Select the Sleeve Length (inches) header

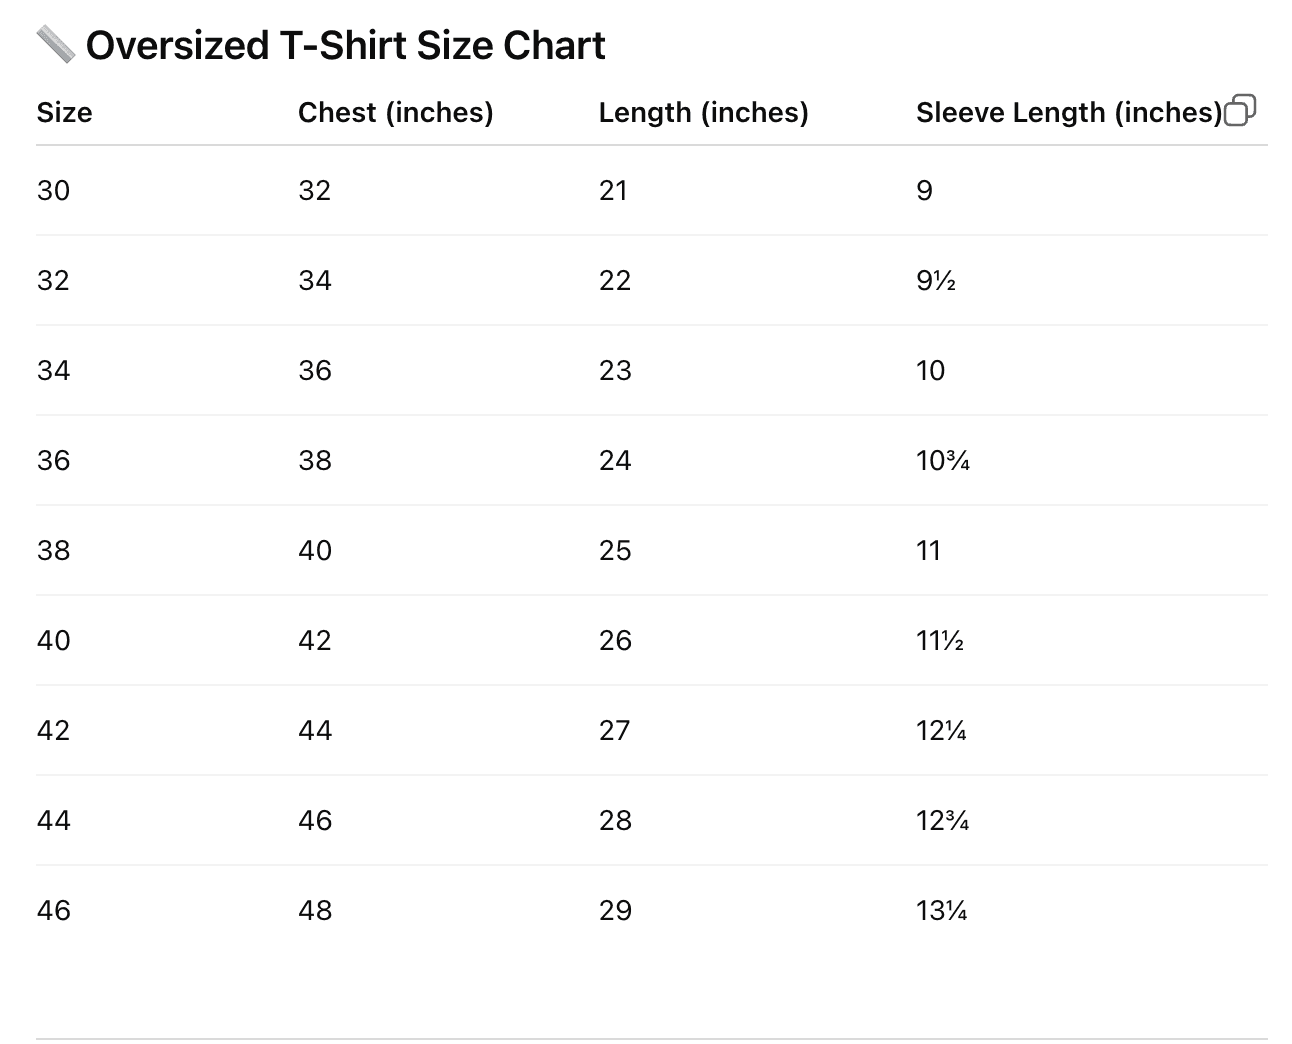[x=1069, y=112]
